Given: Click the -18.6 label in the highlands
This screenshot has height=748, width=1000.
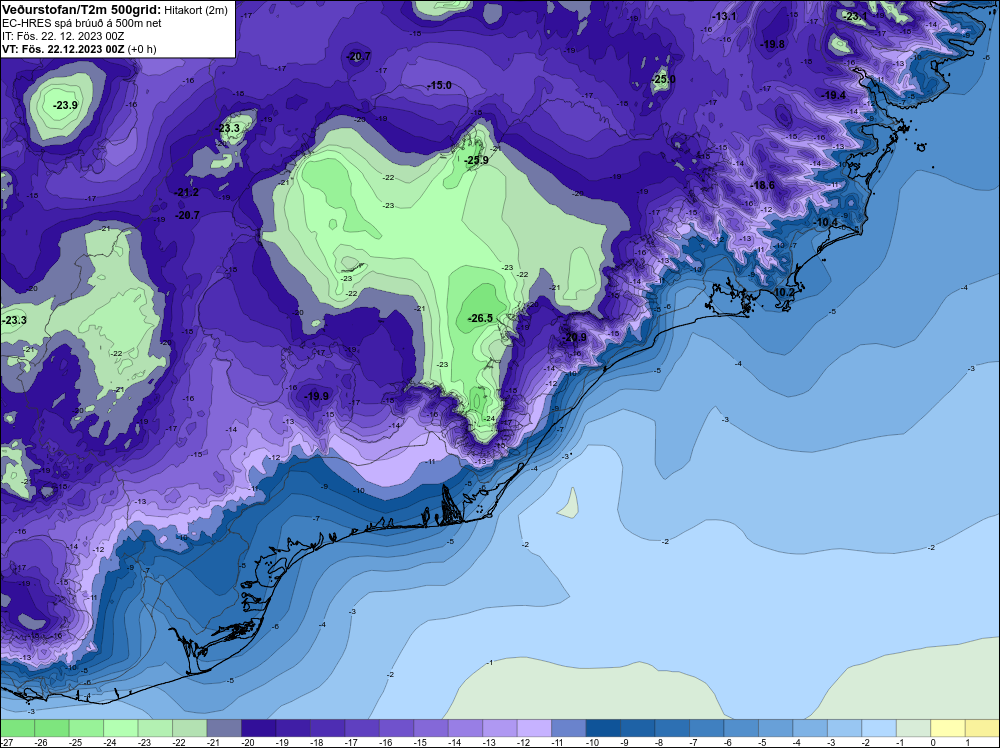Looking at the screenshot, I should [x=763, y=186].
